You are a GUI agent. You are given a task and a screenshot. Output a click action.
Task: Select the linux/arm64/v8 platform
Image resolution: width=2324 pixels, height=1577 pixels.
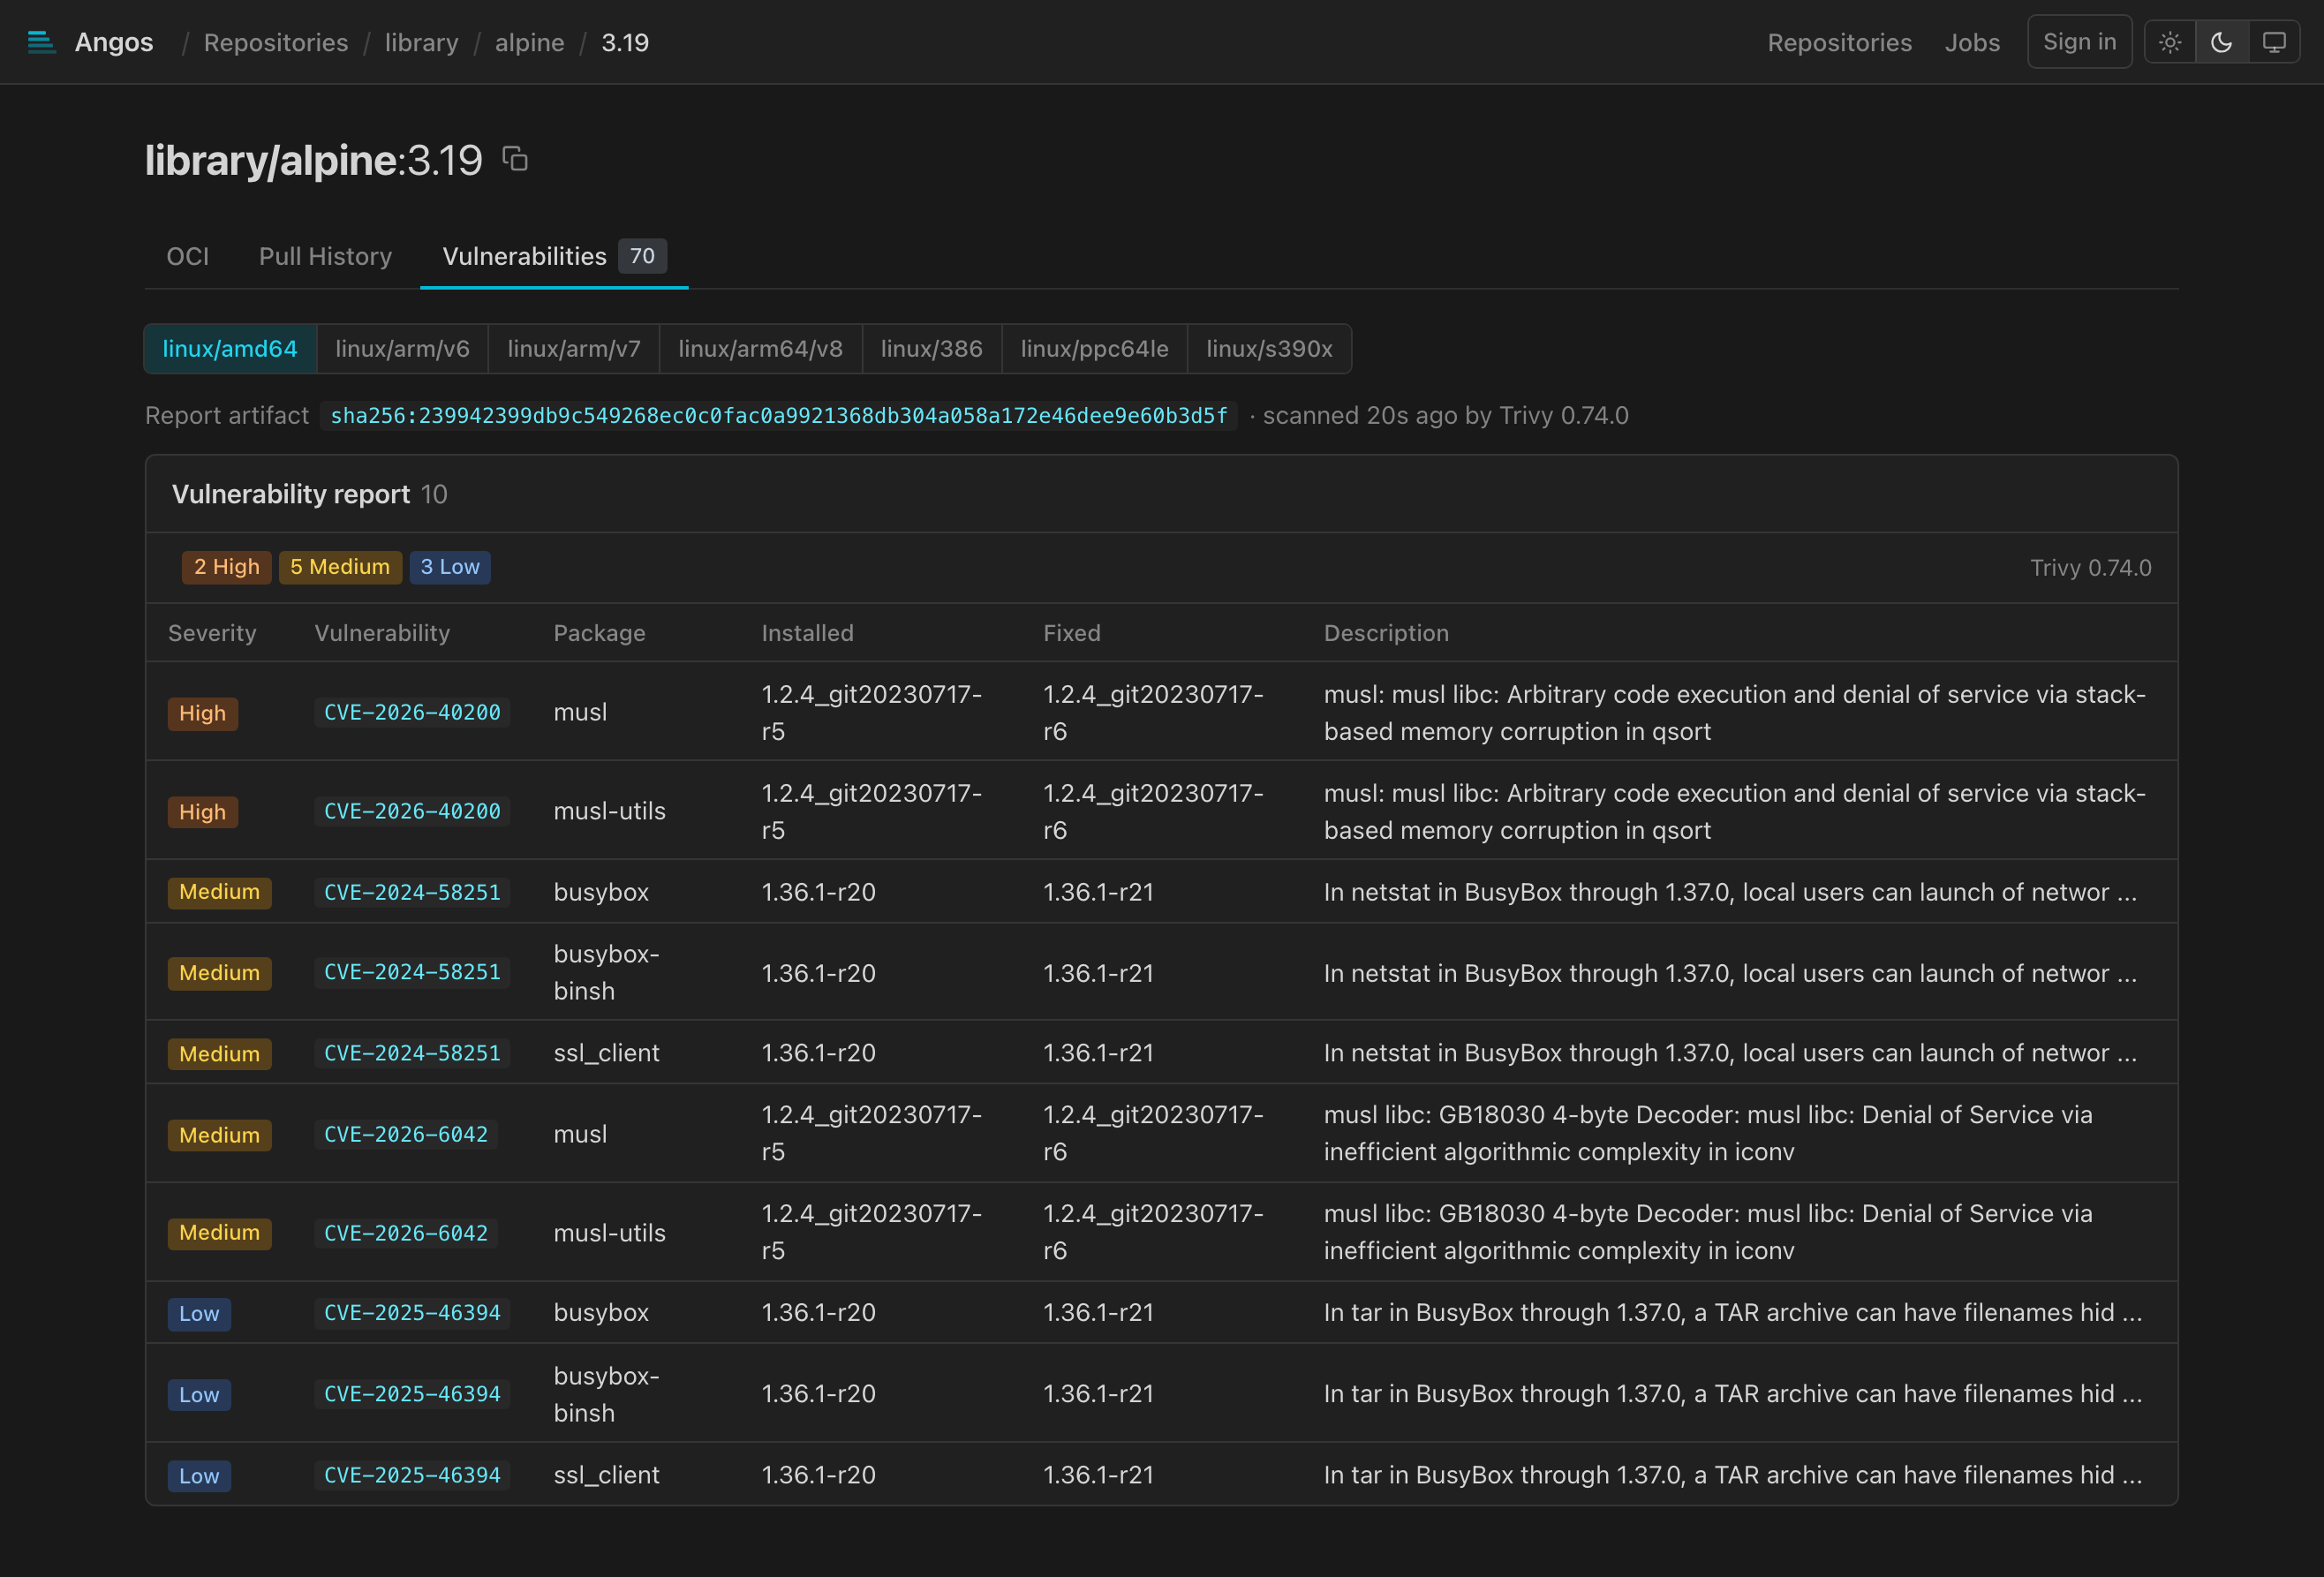[761, 349]
